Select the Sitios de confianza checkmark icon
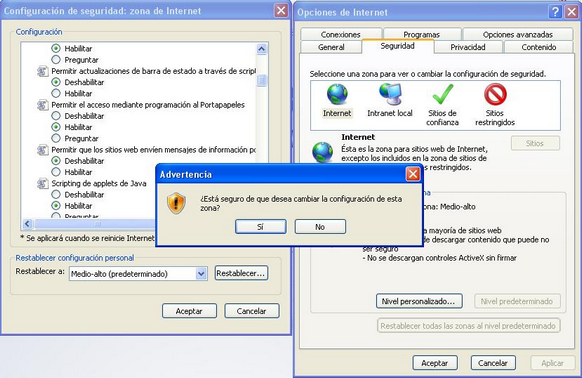 point(442,94)
